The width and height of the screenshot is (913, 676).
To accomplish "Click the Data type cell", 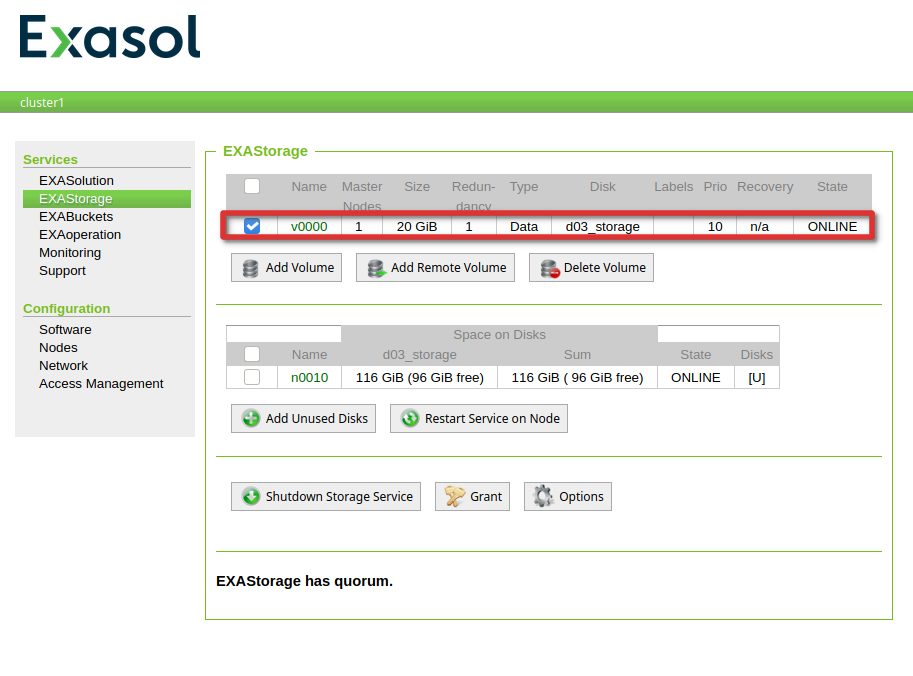I will pos(523,226).
